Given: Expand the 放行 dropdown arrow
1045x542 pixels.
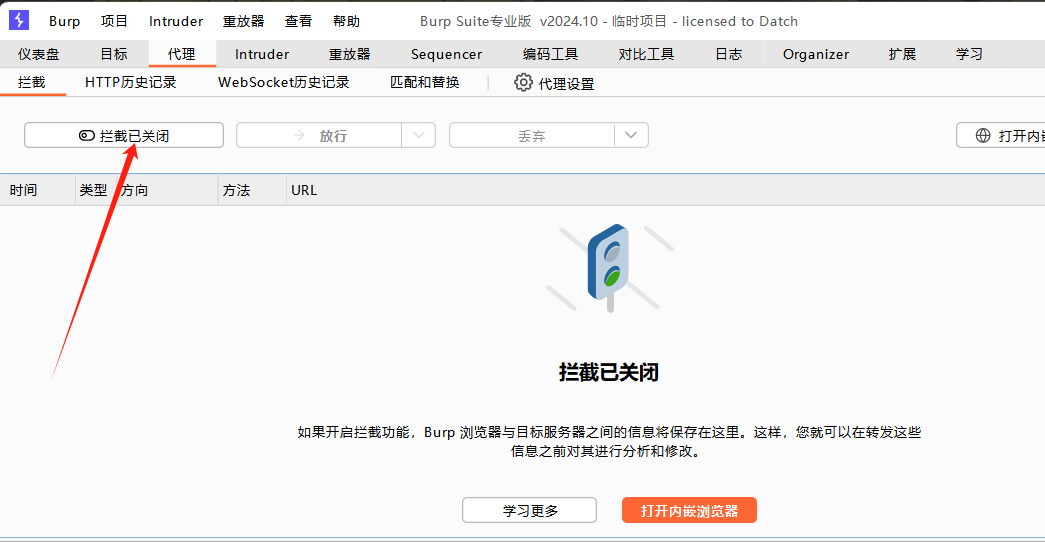Looking at the screenshot, I should click(419, 135).
